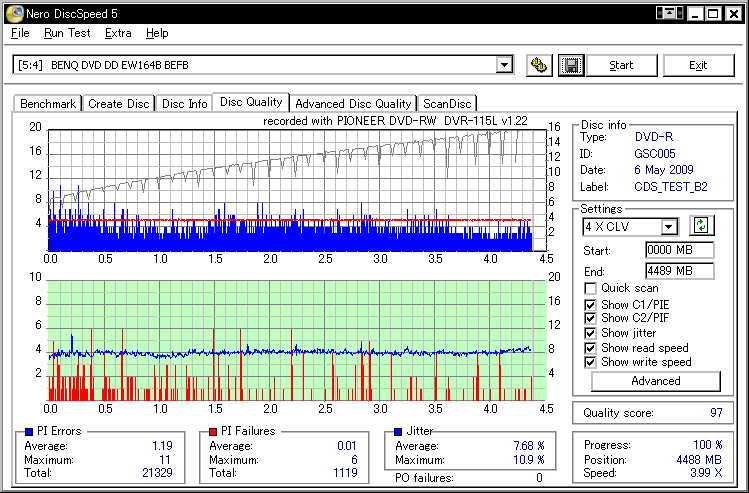This screenshot has height=493, width=749.
Task: Switch to the Advanced Disc Quality tab
Action: click(353, 103)
